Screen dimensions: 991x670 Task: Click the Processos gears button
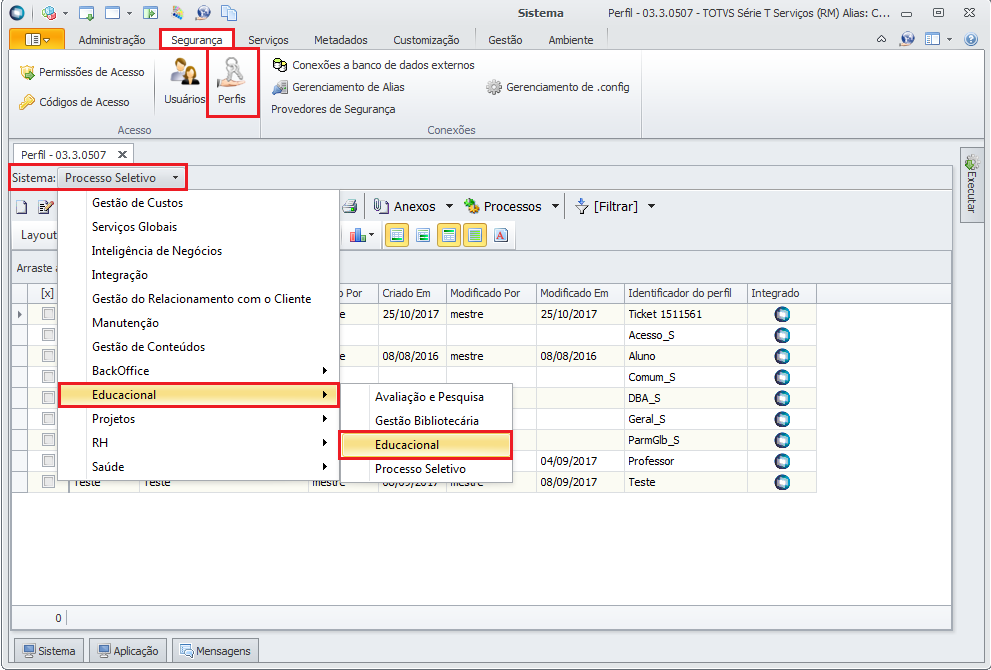[503, 206]
